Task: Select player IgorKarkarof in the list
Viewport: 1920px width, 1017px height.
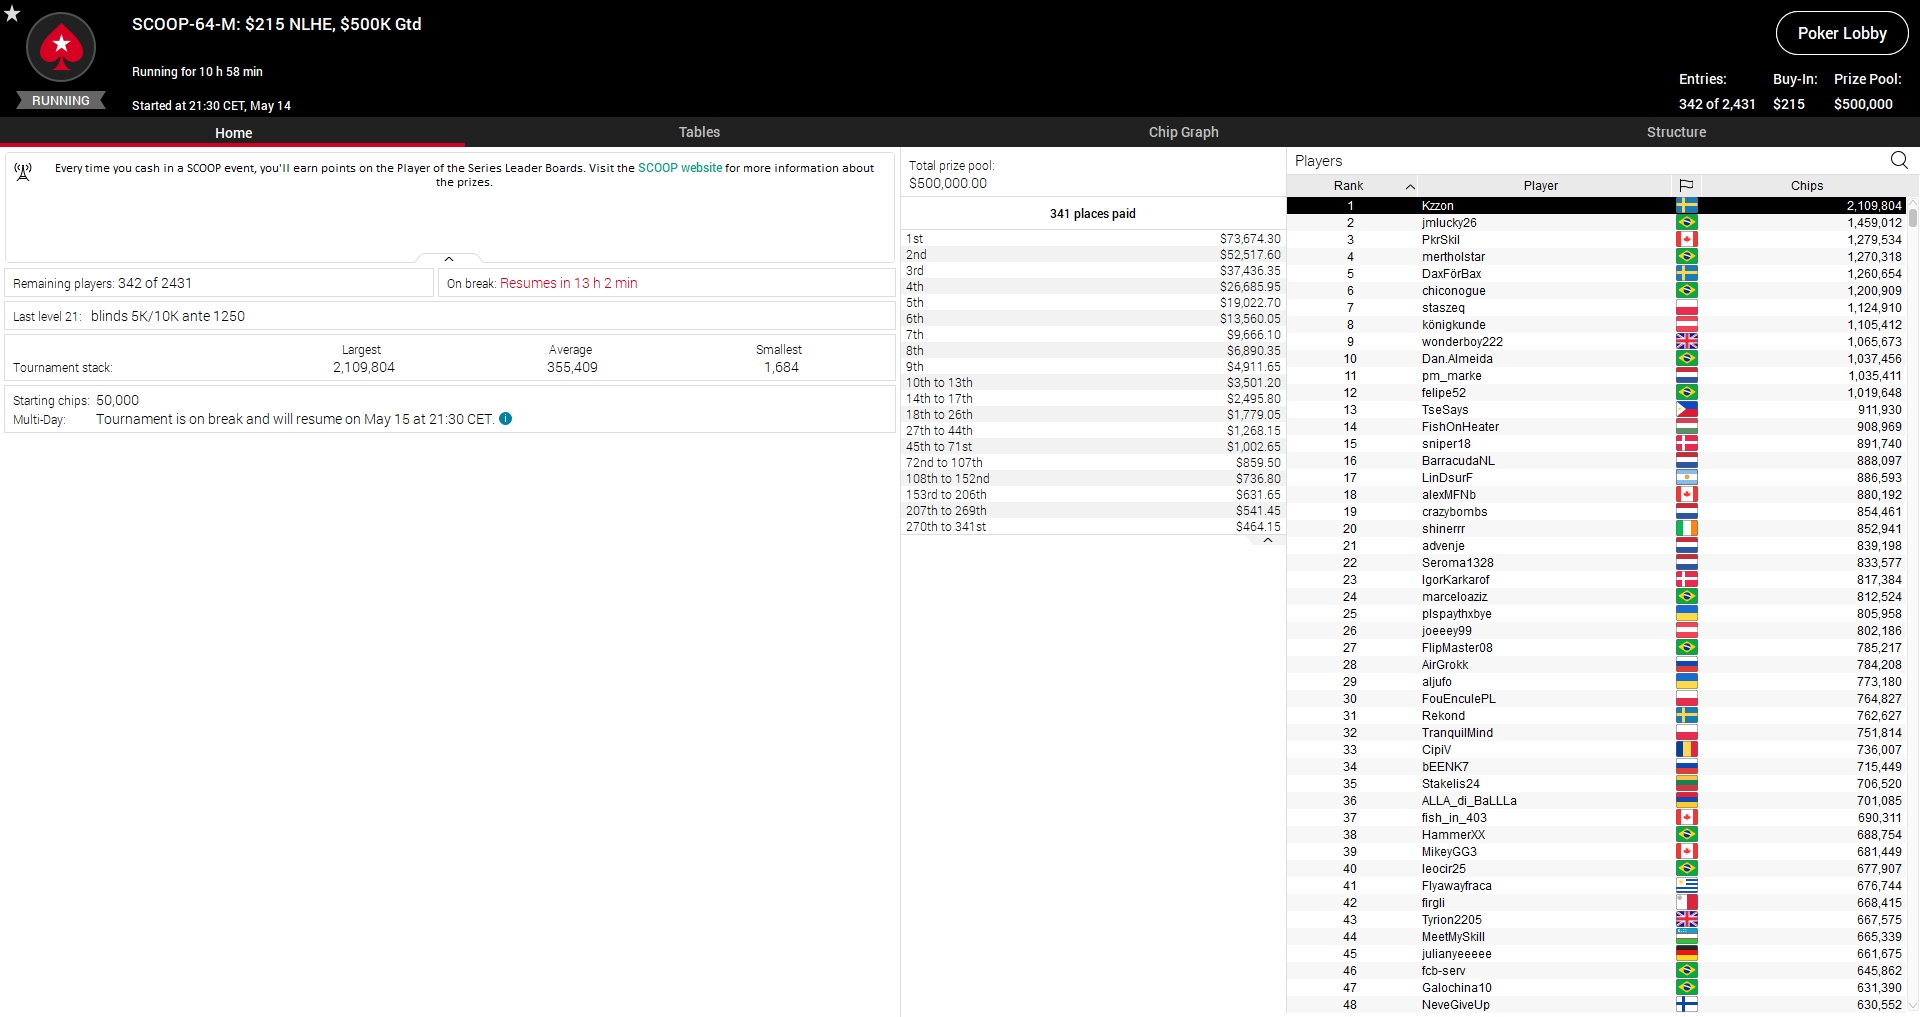Action: pos(1597,580)
